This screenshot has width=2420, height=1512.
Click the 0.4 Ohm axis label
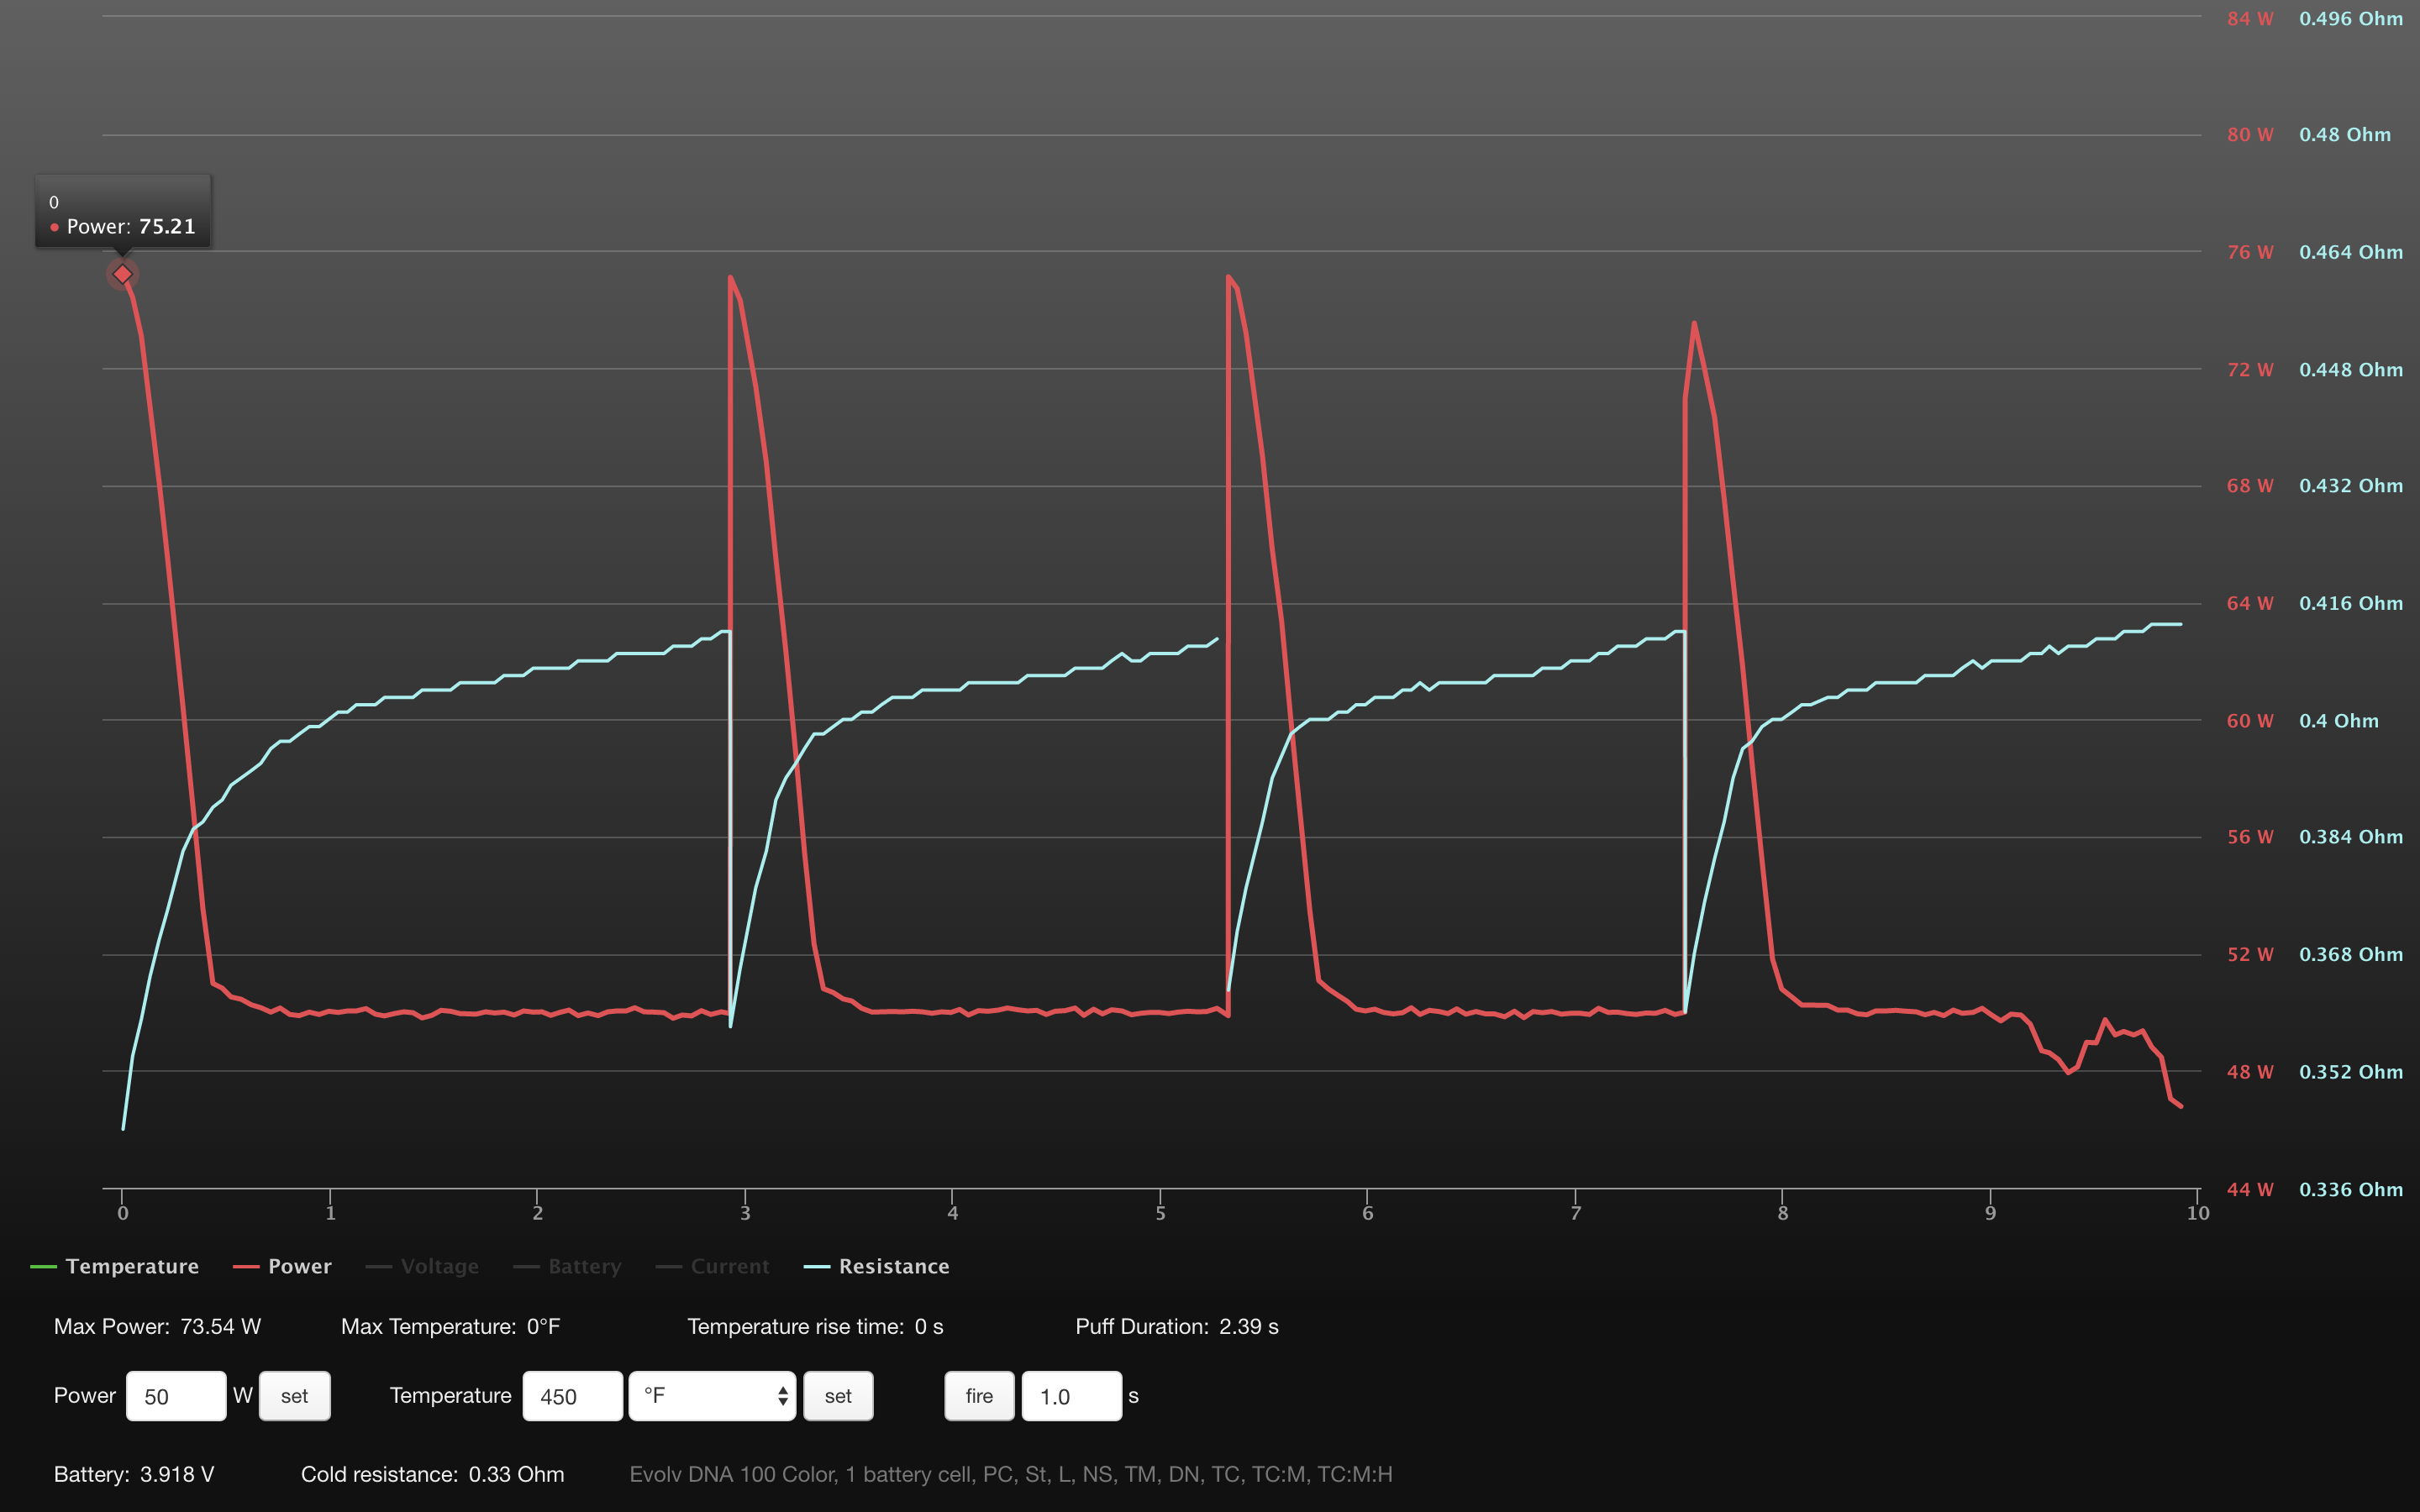2338,721
